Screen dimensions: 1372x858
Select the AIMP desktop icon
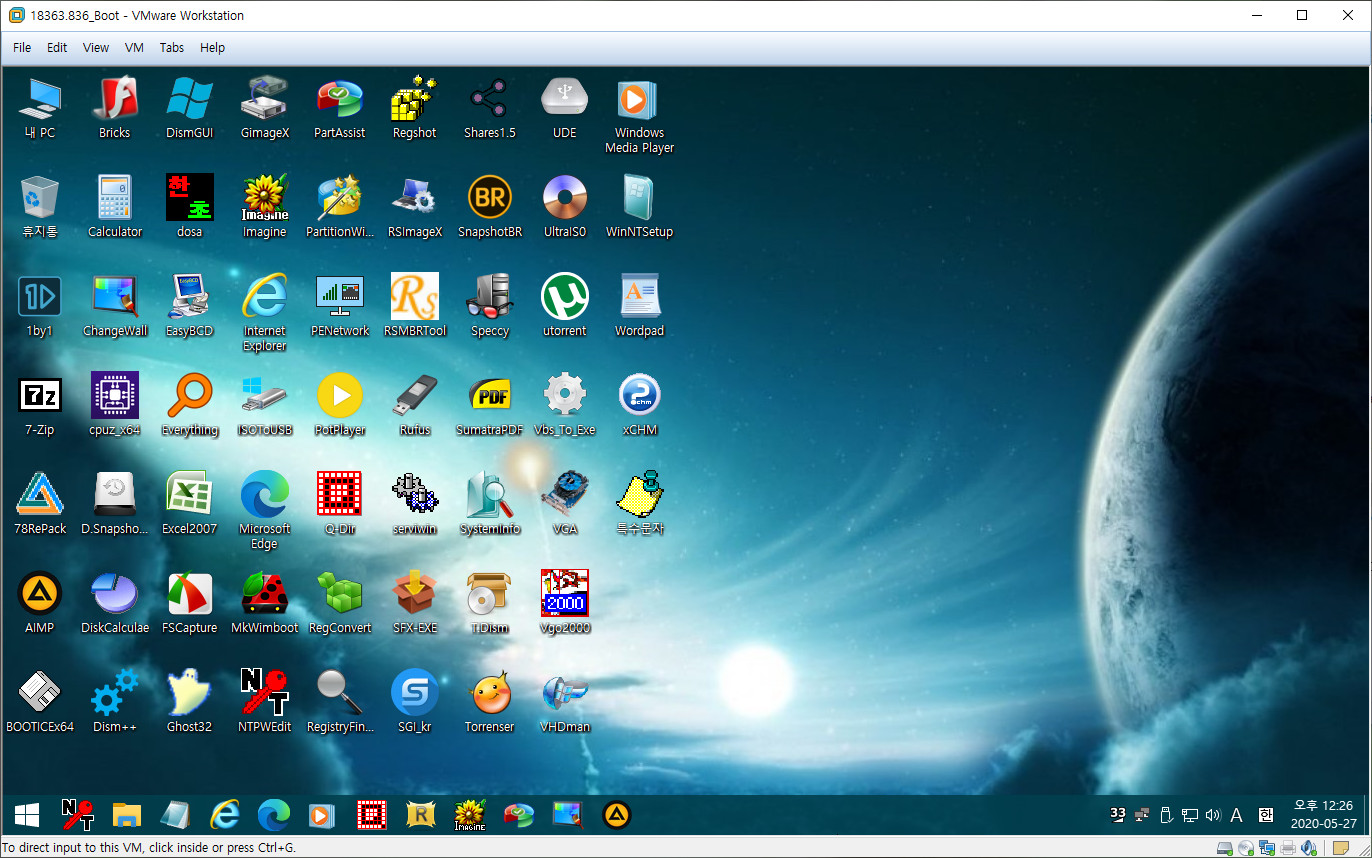tap(40, 603)
